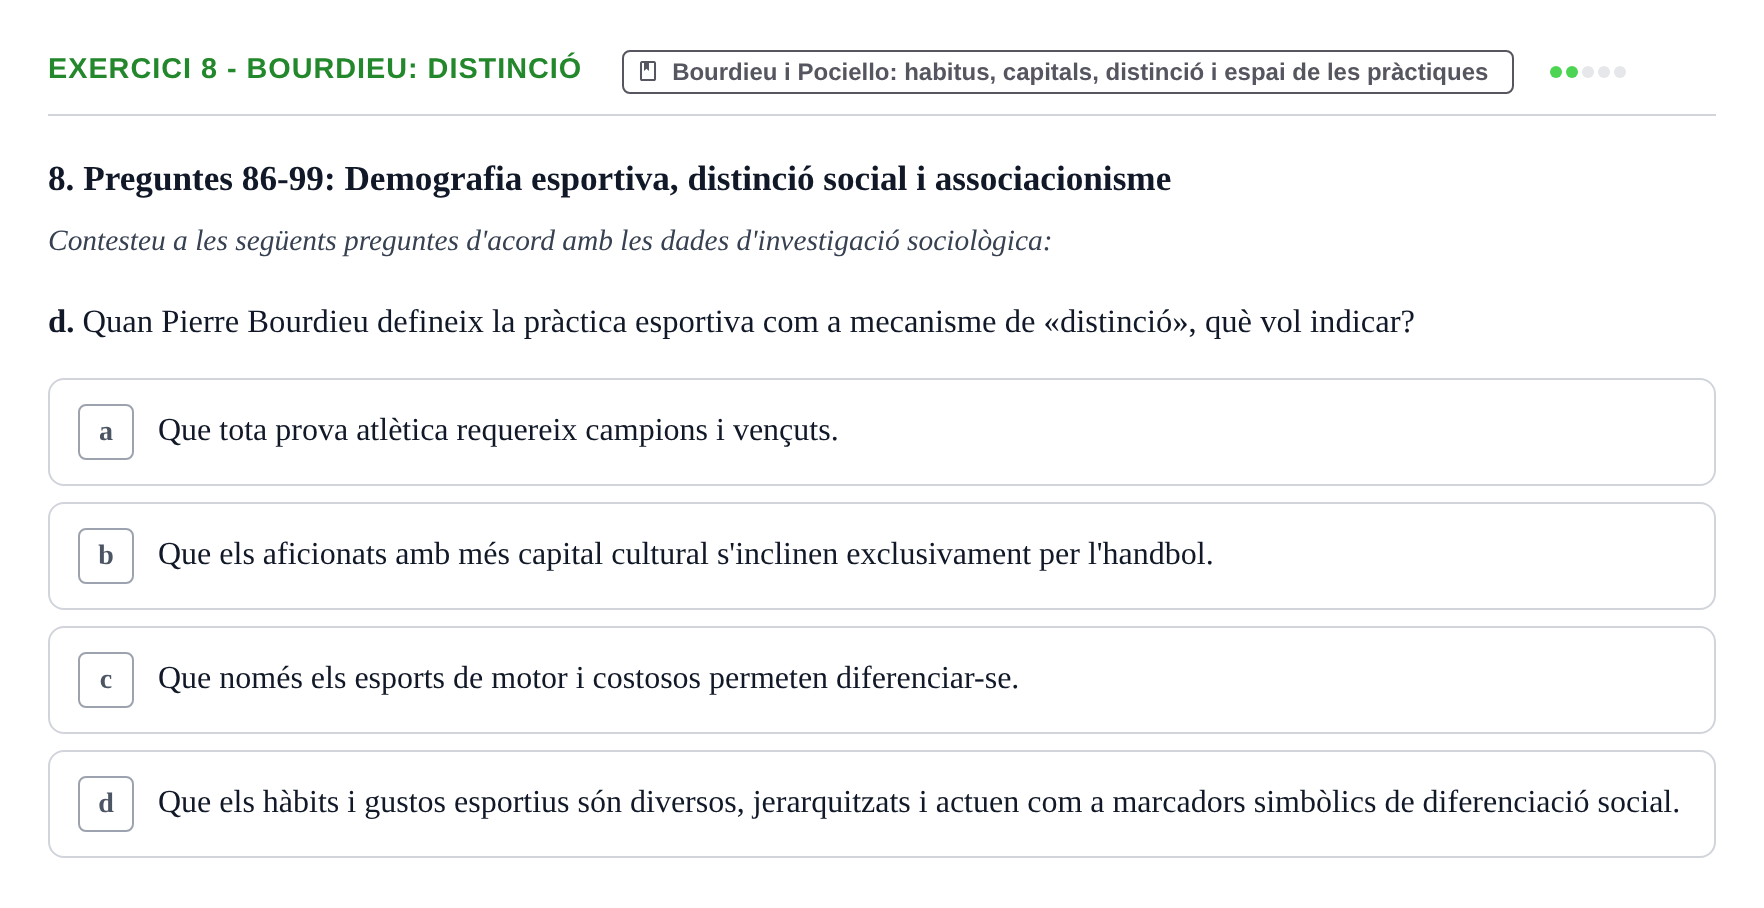Viewport: 1764px width, 908px height.
Task: Select the option b letter box
Action: pyautogui.click(x=106, y=556)
